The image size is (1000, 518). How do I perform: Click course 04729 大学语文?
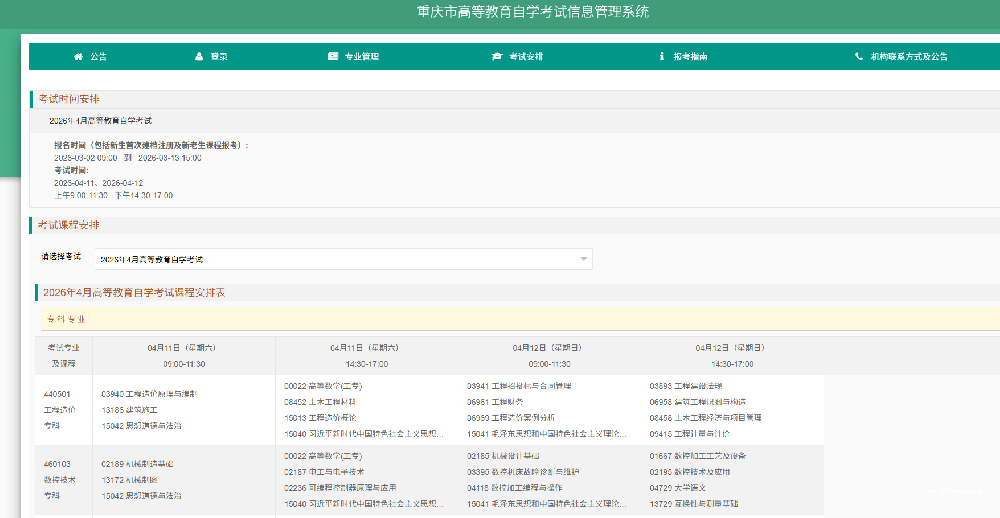[679, 487]
